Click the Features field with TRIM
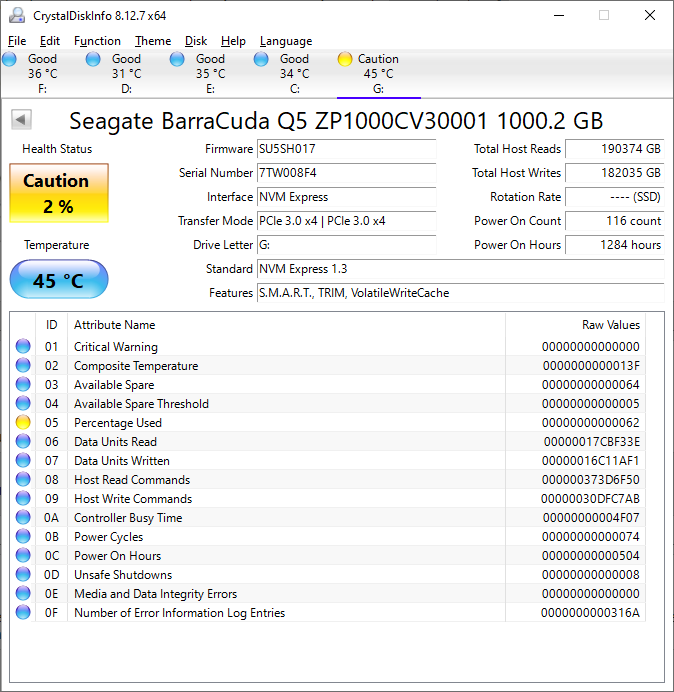 click(x=460, y=293)
